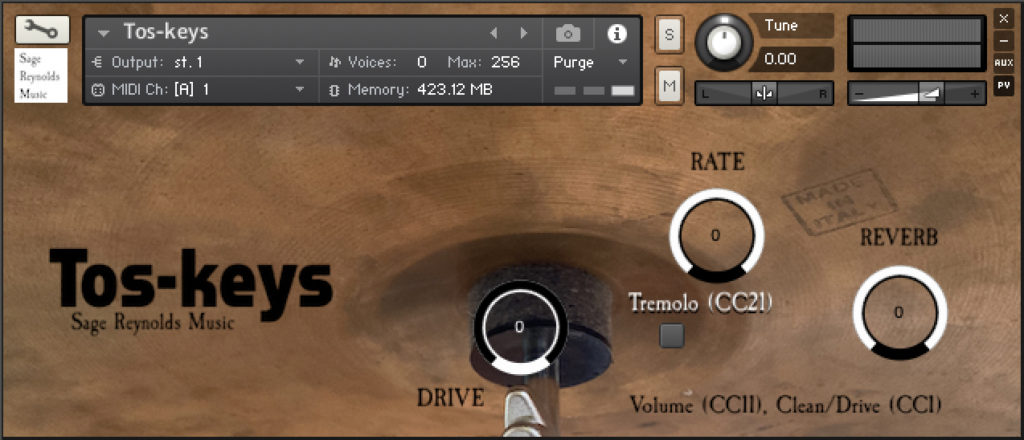
Task: Open the wrench edit mode button
Action: (x=42, y=29)
